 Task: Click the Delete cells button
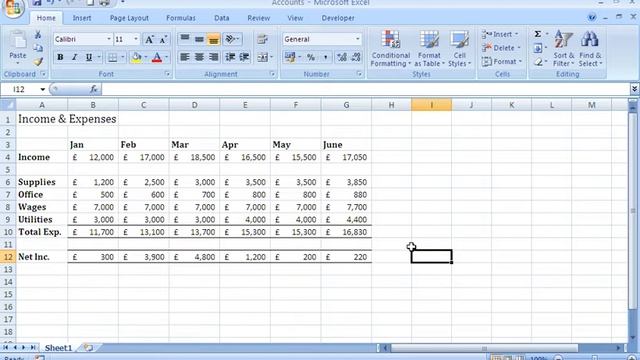(x=501, y=48)
